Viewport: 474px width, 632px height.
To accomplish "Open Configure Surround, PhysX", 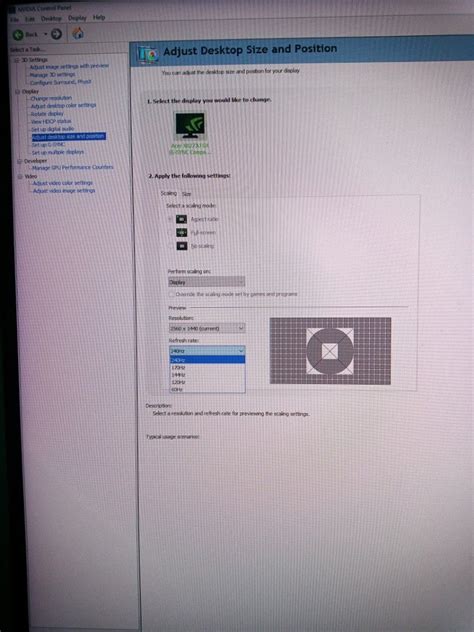I will (x=61, y=82).
